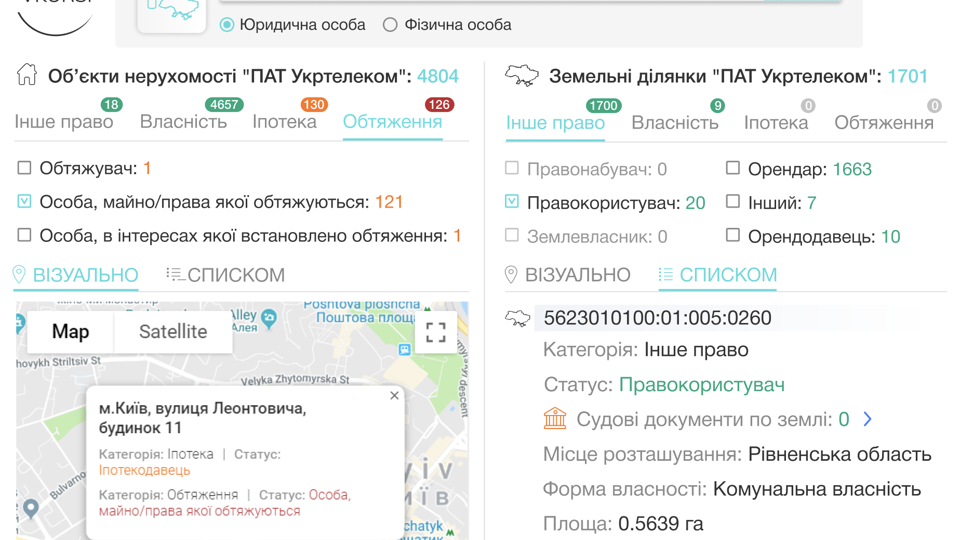Select the Map view button
This screenshot has width=960, height=540.
70,331
